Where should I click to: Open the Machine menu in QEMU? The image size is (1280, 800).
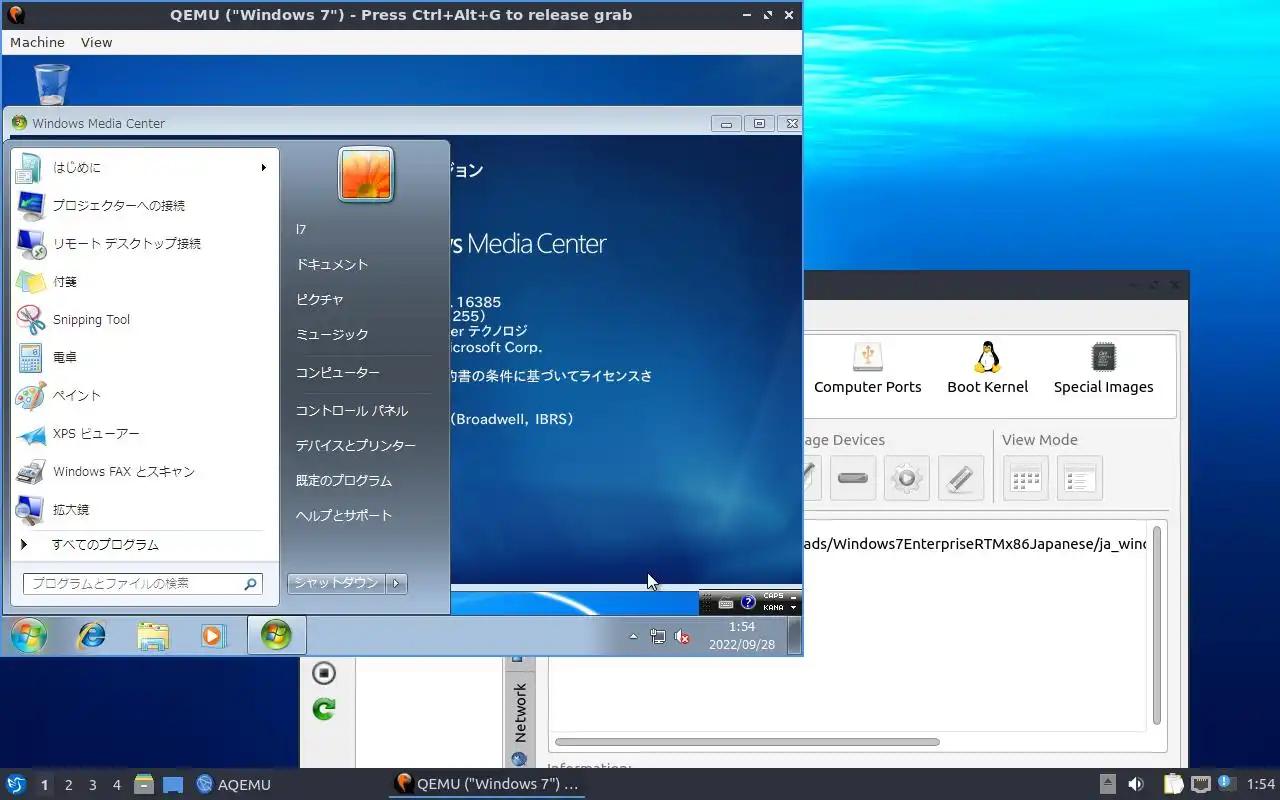37,42
